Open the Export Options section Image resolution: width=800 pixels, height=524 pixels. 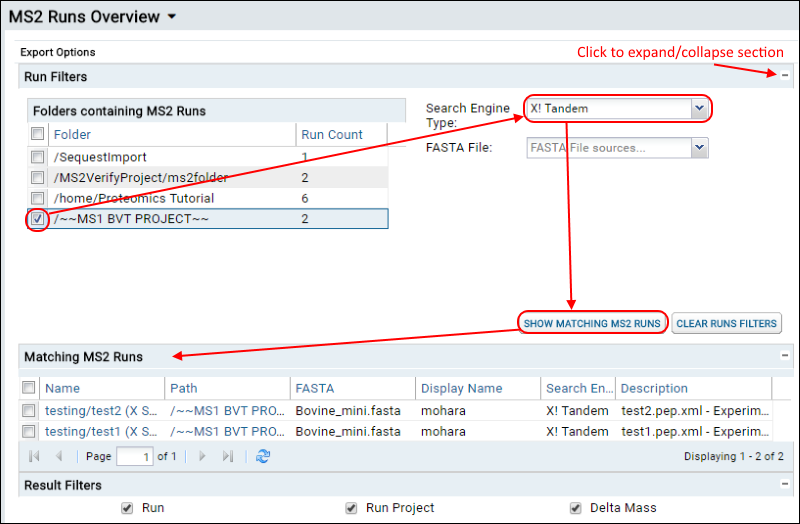58,52
